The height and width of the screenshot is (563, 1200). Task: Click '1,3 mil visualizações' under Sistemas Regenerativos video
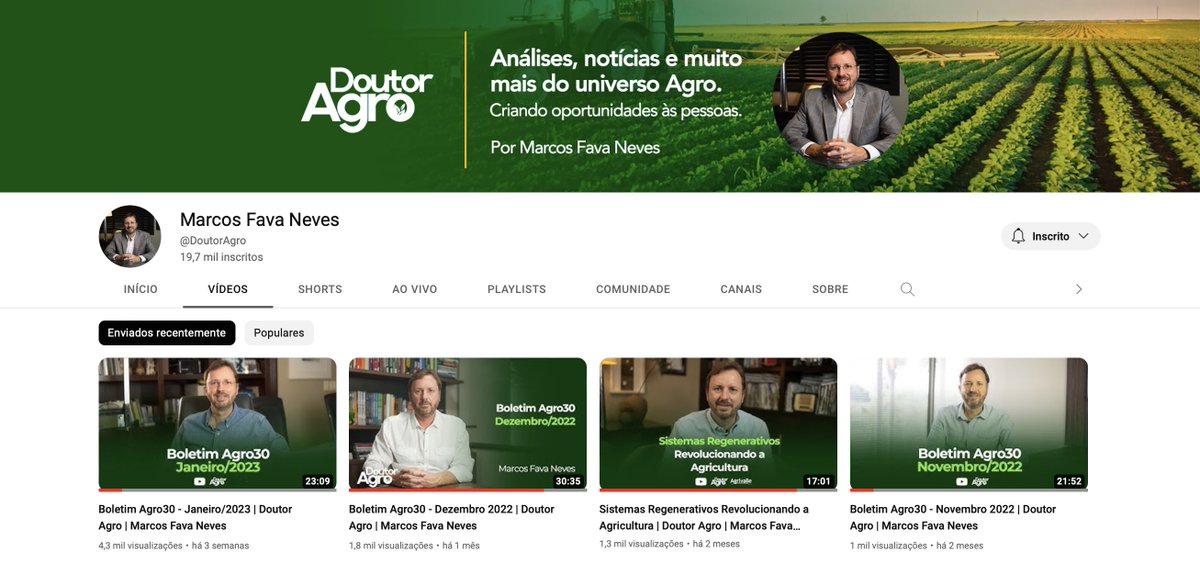[642, 546]
